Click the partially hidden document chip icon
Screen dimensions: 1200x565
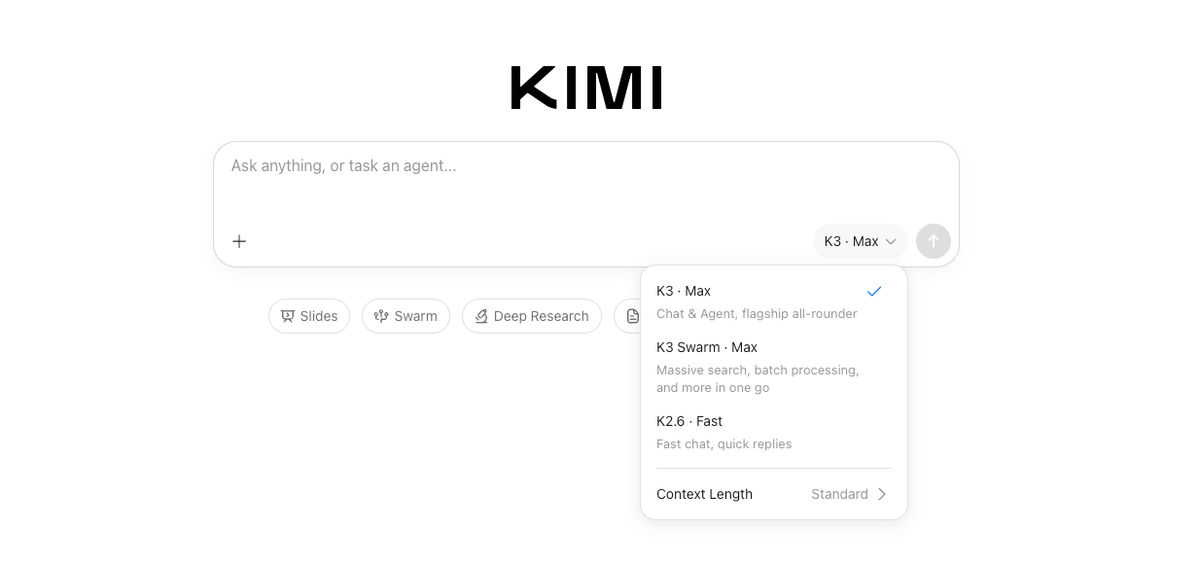[632, 316]
